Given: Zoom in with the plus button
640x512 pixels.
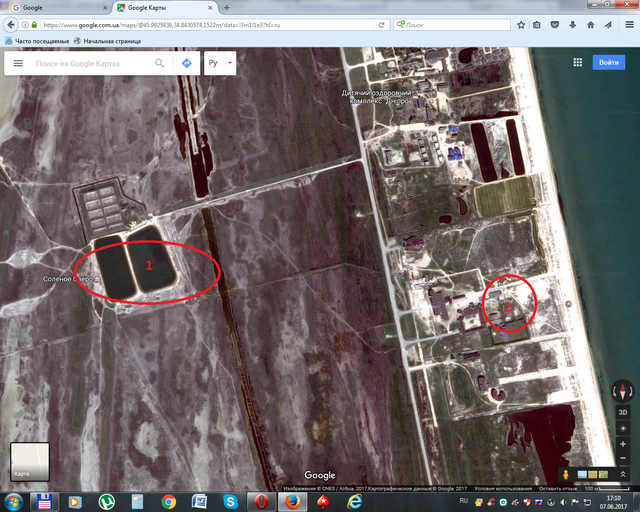Looking at the screenshot, I should point(622,443).
